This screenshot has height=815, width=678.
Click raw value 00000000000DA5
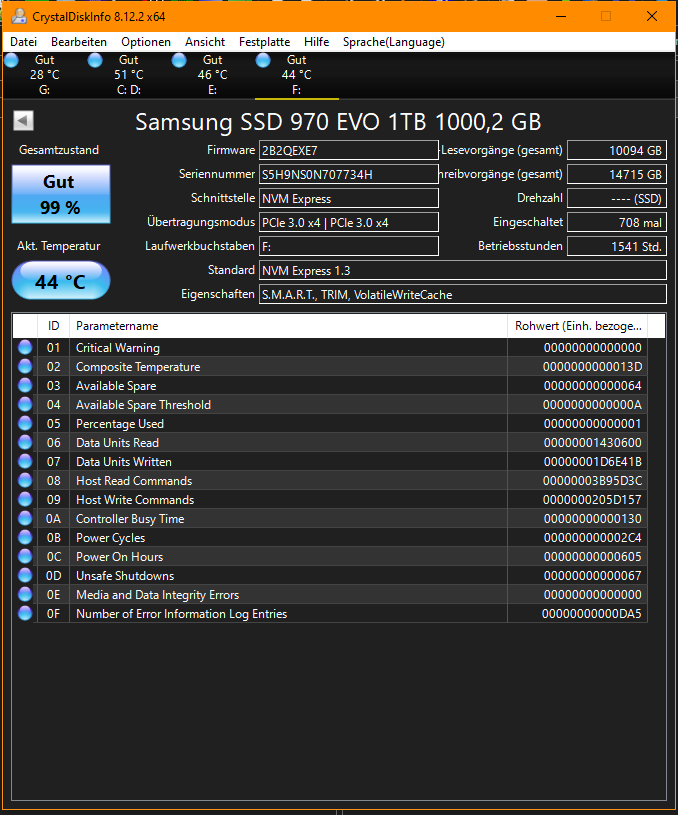(592, 614)
